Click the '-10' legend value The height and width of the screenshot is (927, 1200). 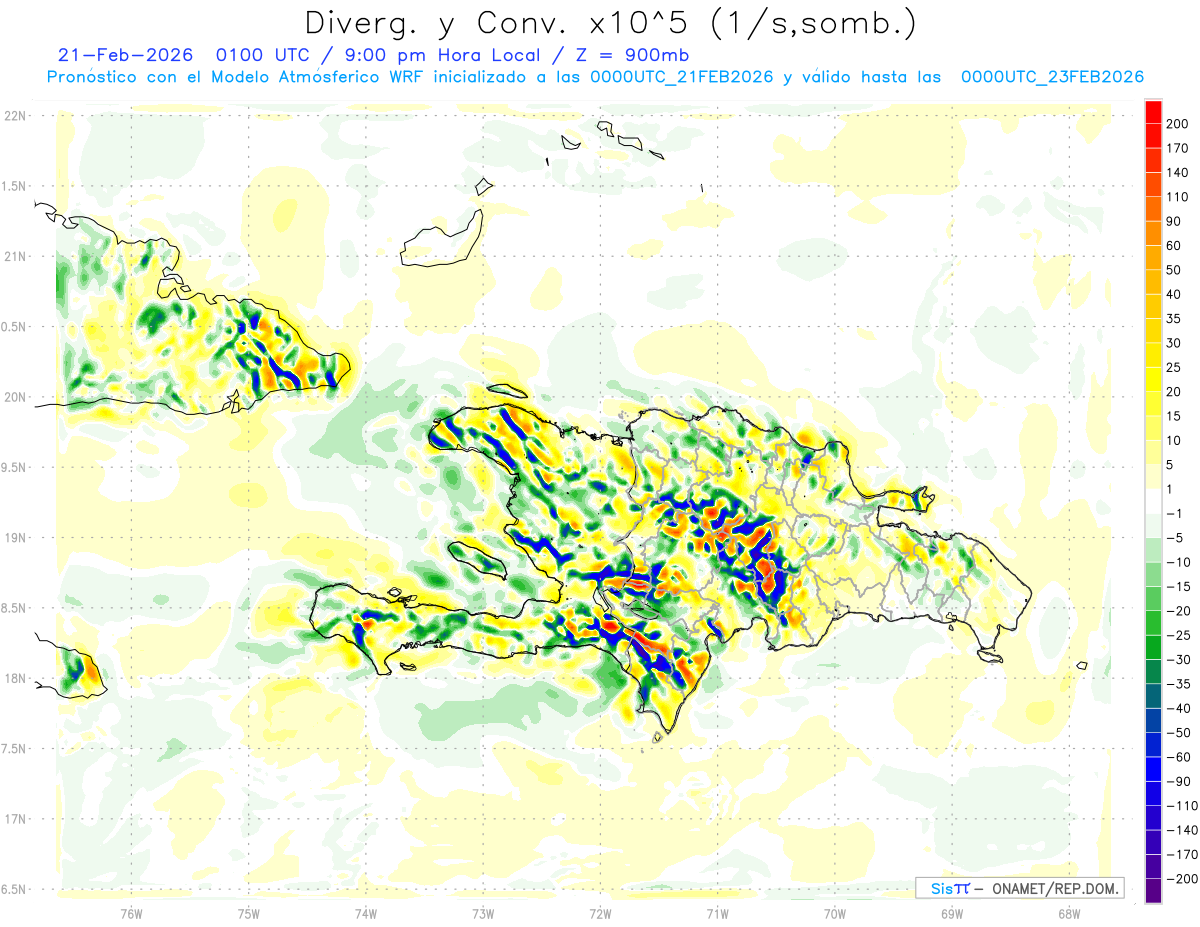1180,562
